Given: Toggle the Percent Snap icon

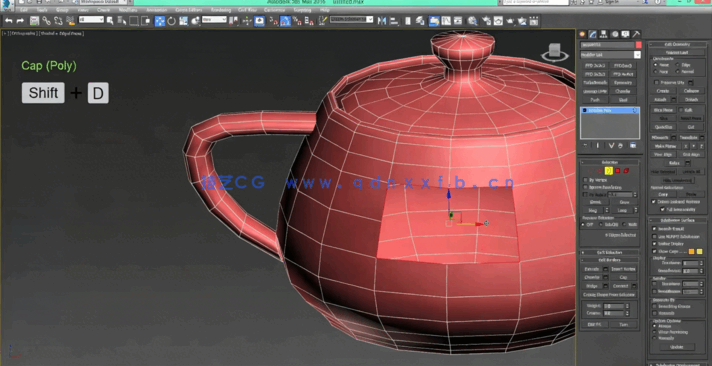Looking at the screenshot, I should coord(297,21).
